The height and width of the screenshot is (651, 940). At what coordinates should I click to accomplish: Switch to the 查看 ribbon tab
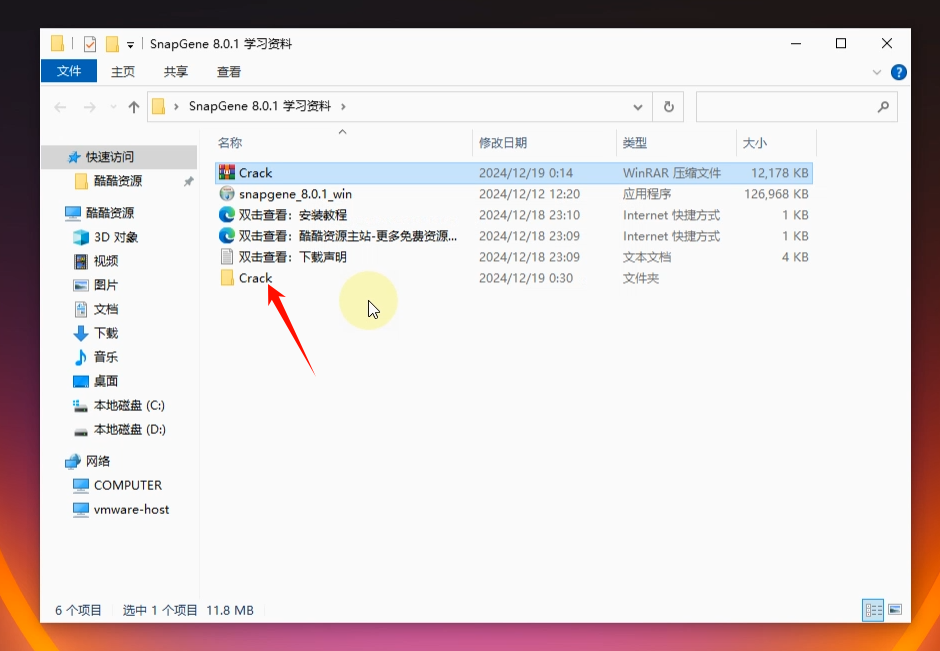(229, 72)
